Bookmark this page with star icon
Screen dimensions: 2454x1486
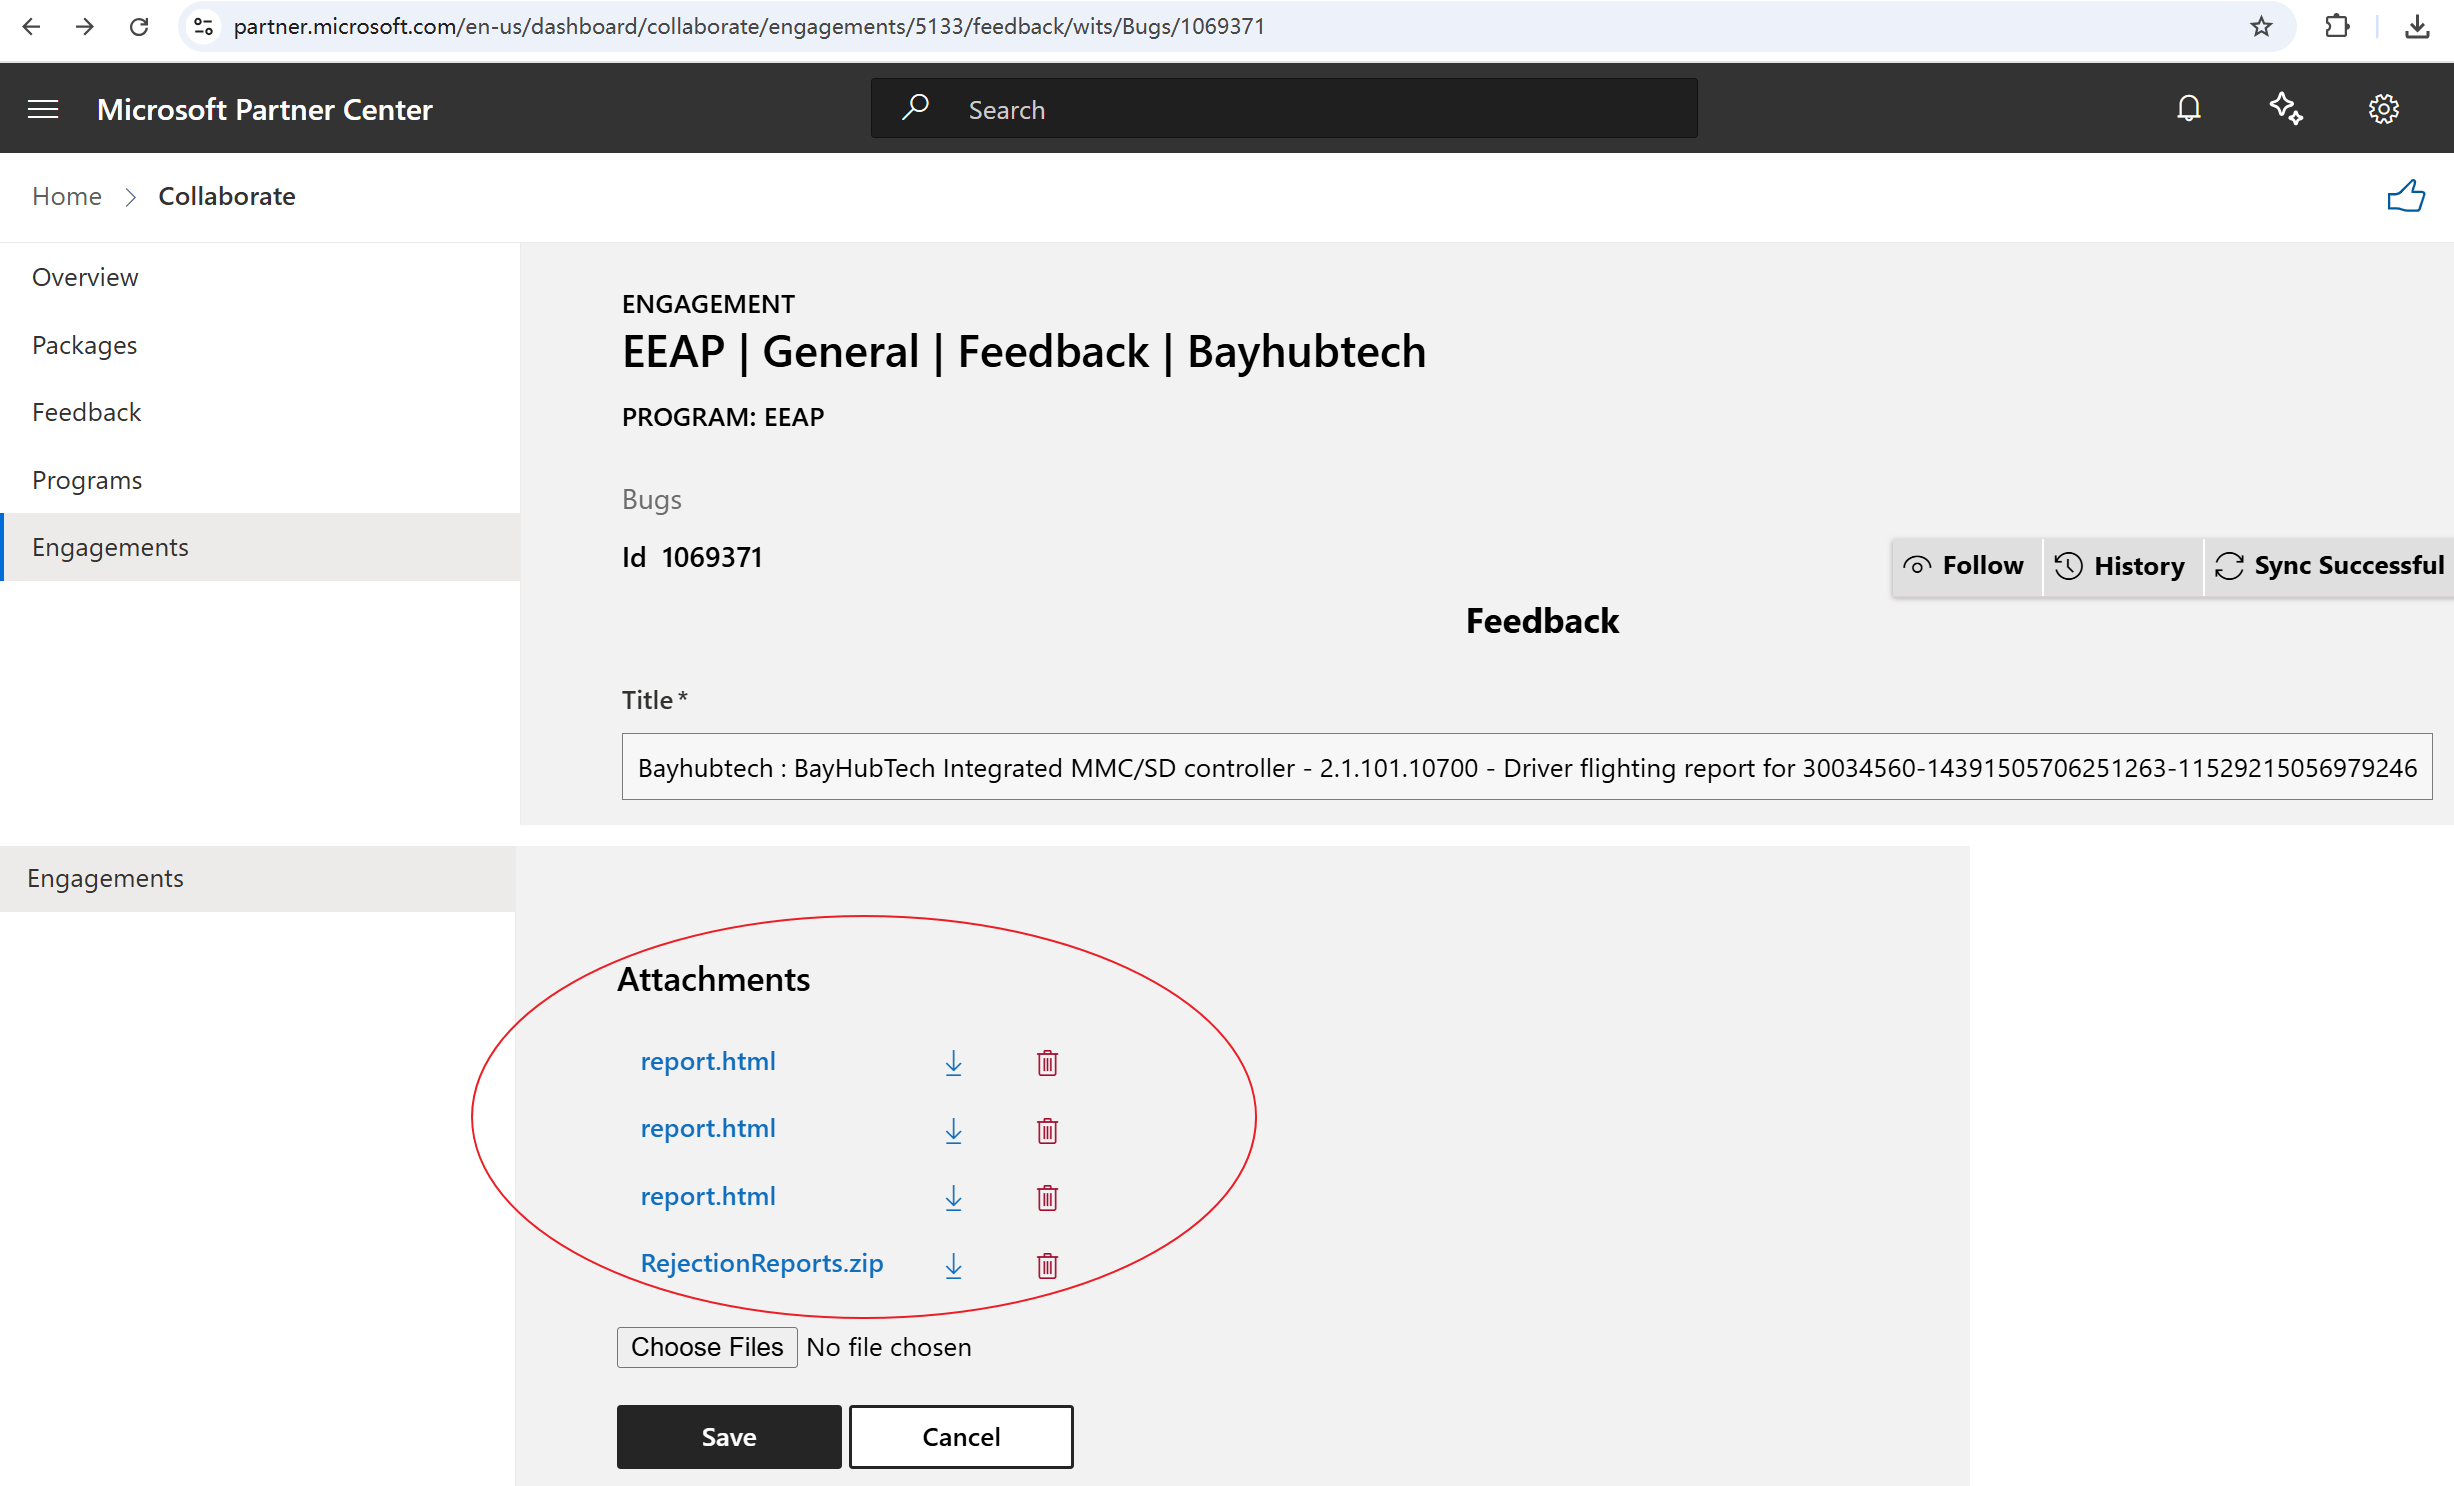2261,27
